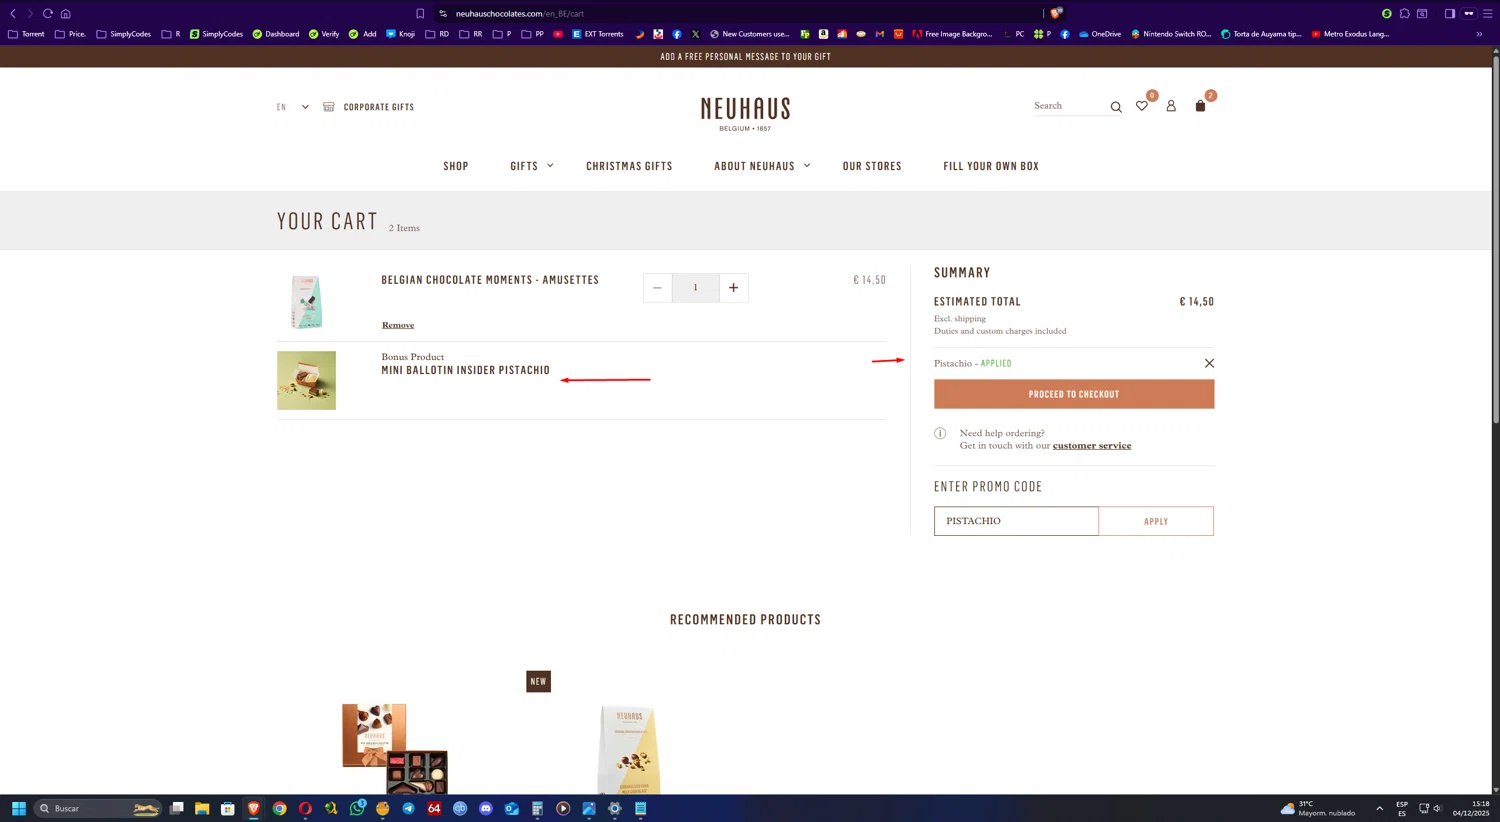Click the browser address bar URL
The width and height of the screenshot is (1500, 822).
pyautogui.click(x=519, y=13)
